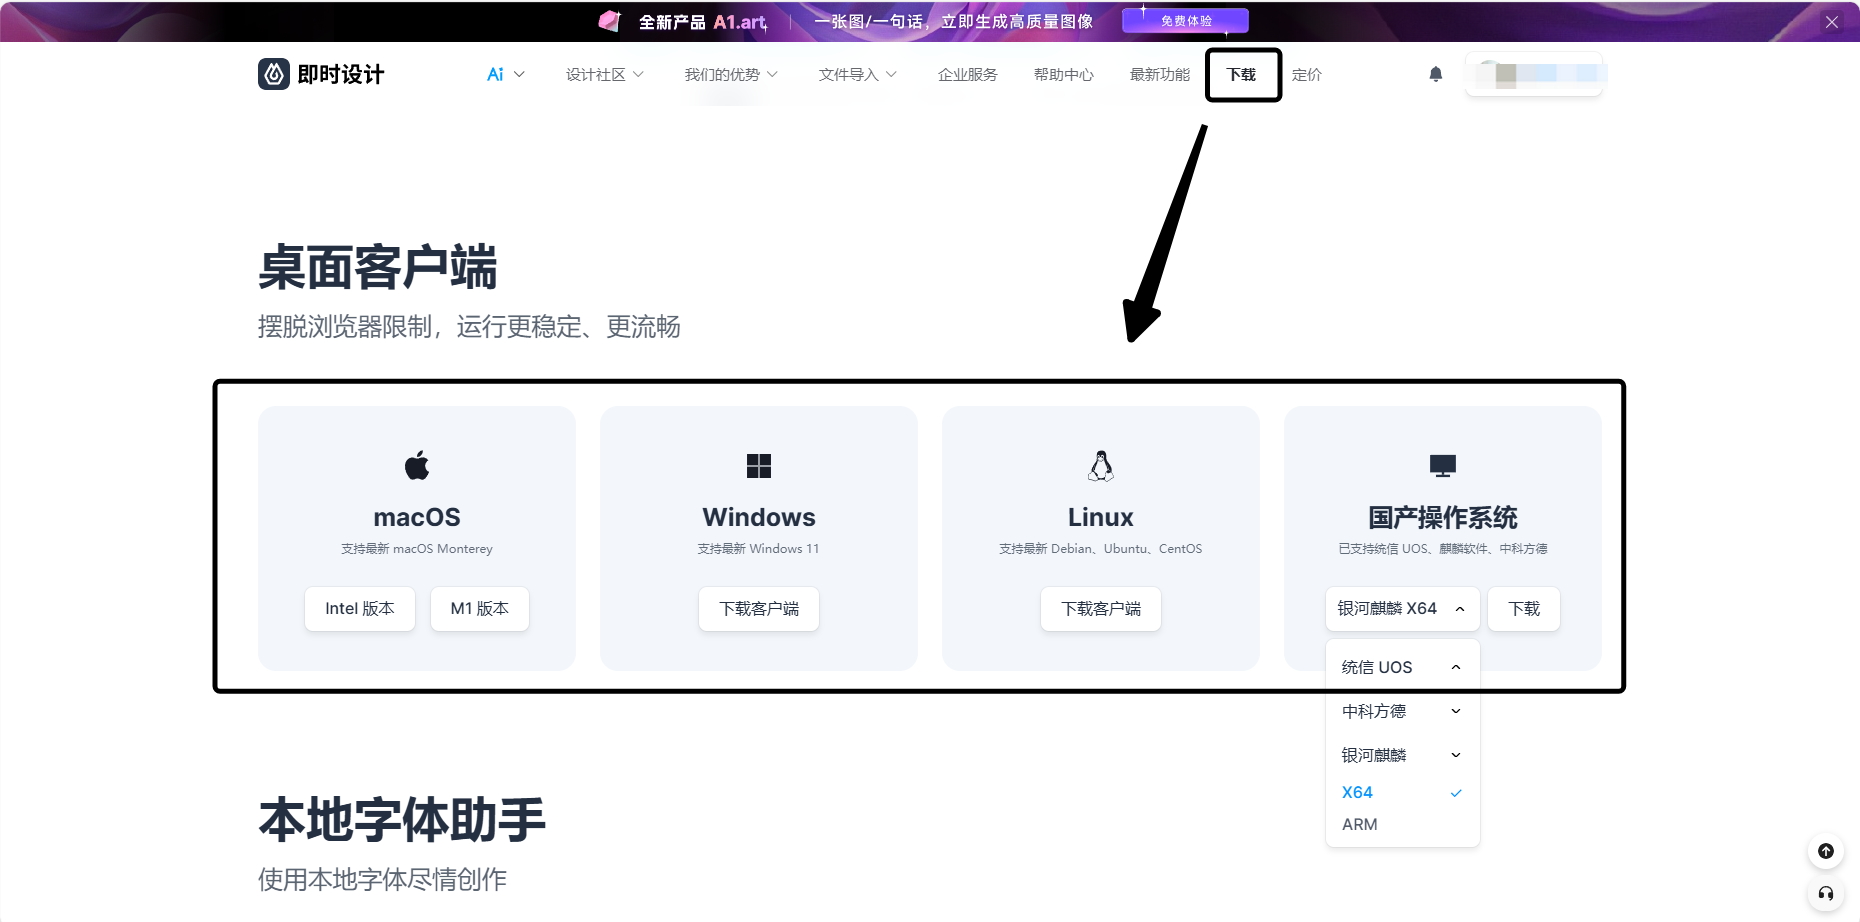Click the 即时设计 logo icon
The image size is (1860, 922).
tap(274, 74)
